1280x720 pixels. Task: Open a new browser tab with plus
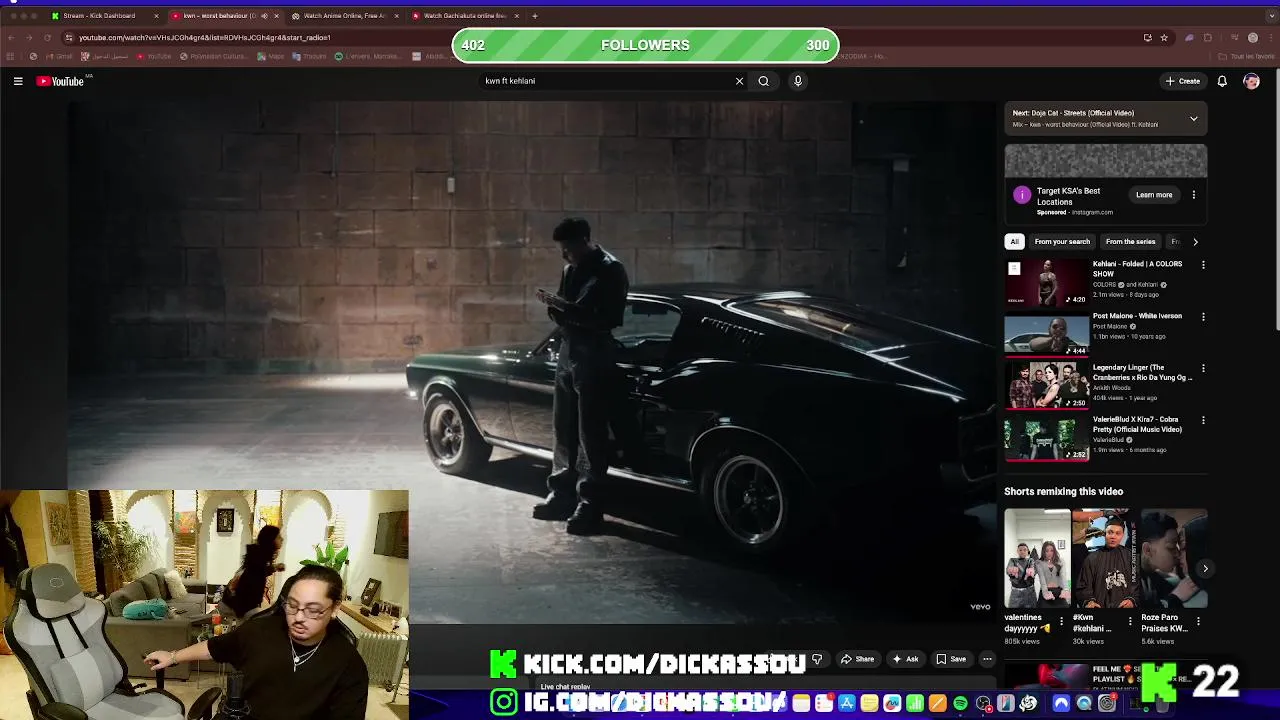click(535, 16)
